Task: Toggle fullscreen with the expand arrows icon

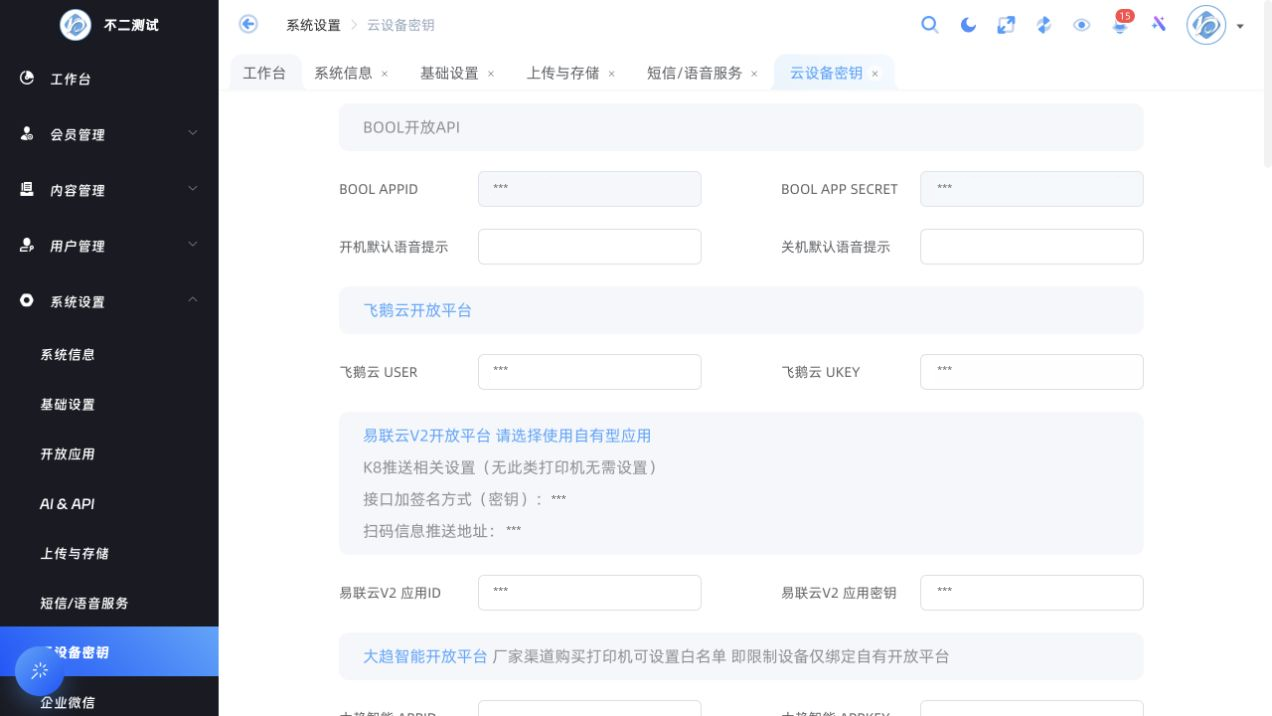Action: pos(1006,25)
